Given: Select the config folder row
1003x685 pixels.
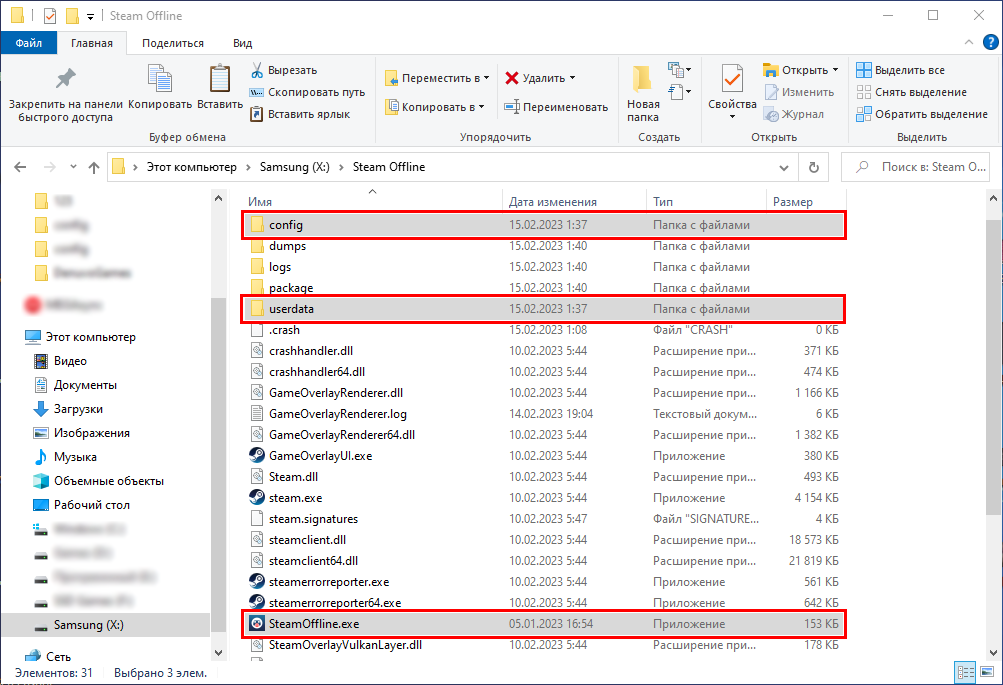Looking at the screenshot, I should (x=543, y=224).
